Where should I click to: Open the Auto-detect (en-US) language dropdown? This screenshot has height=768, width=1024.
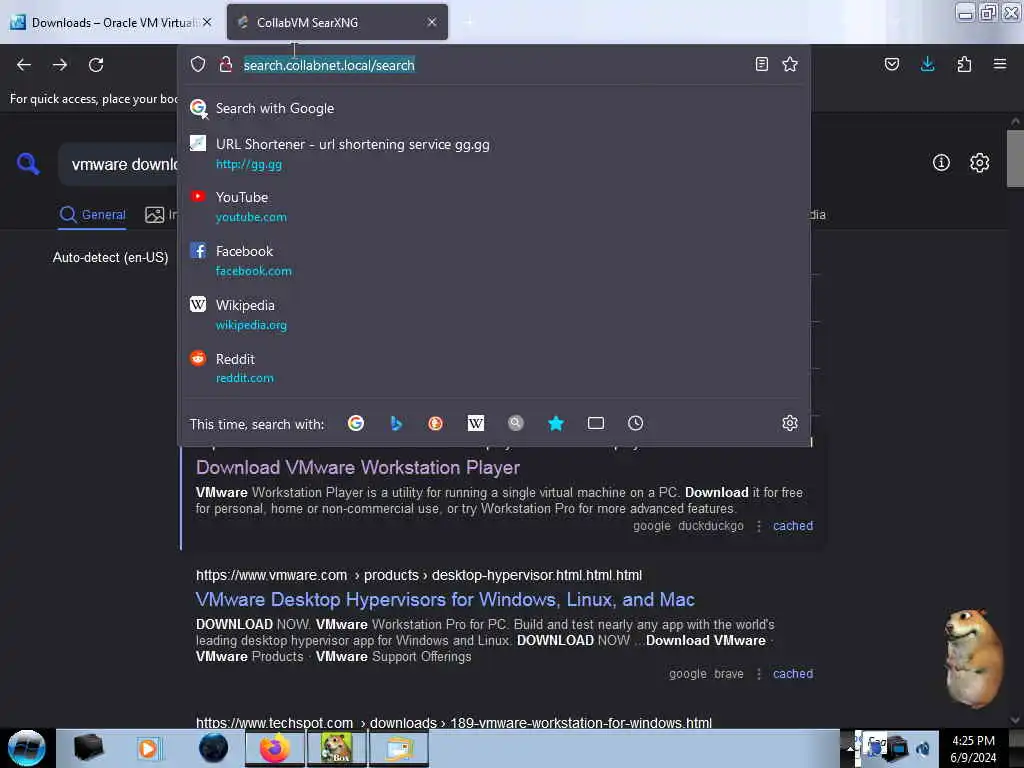[110, 257]
